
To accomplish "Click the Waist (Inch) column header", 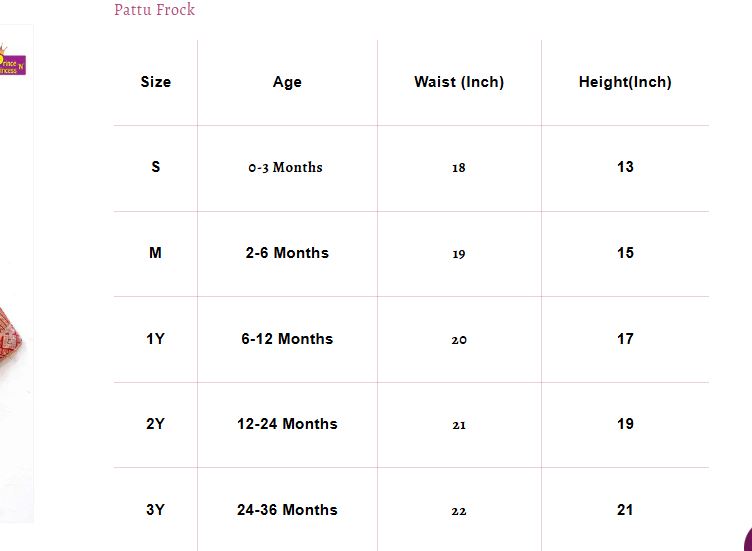I will [459, 82].
